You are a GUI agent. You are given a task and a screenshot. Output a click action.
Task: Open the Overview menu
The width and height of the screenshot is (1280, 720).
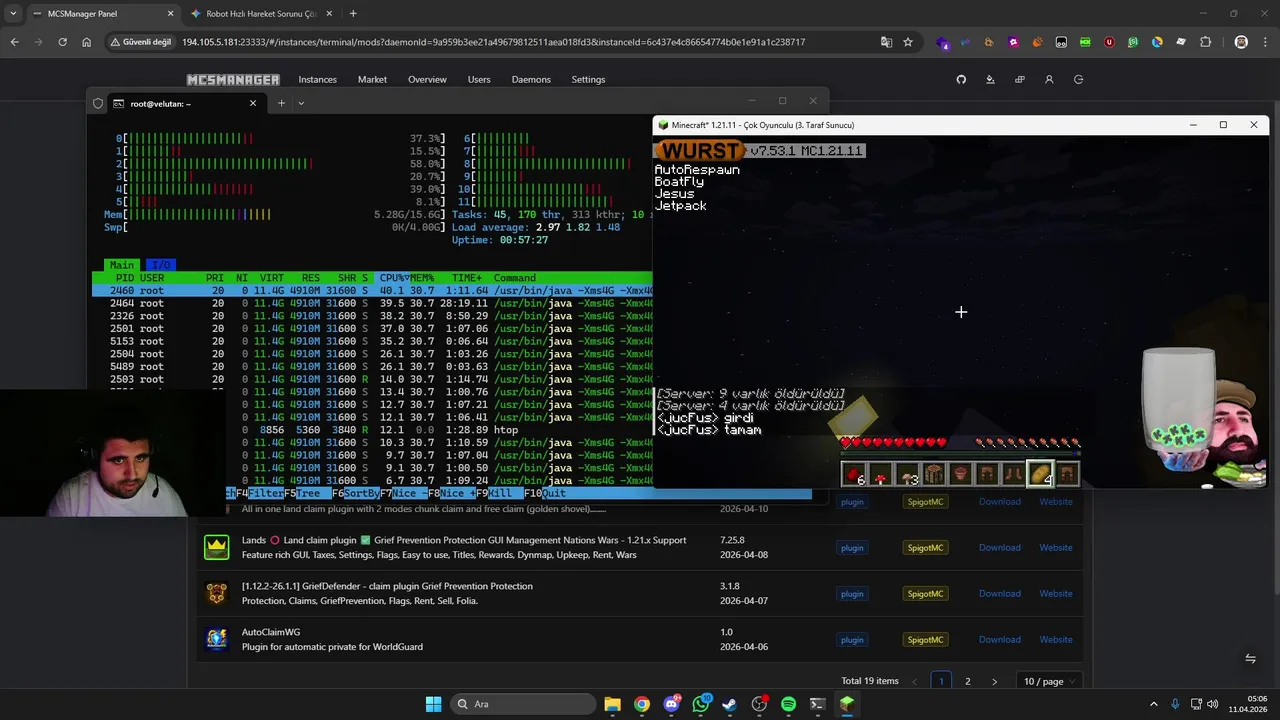click(x=427, y=79)
